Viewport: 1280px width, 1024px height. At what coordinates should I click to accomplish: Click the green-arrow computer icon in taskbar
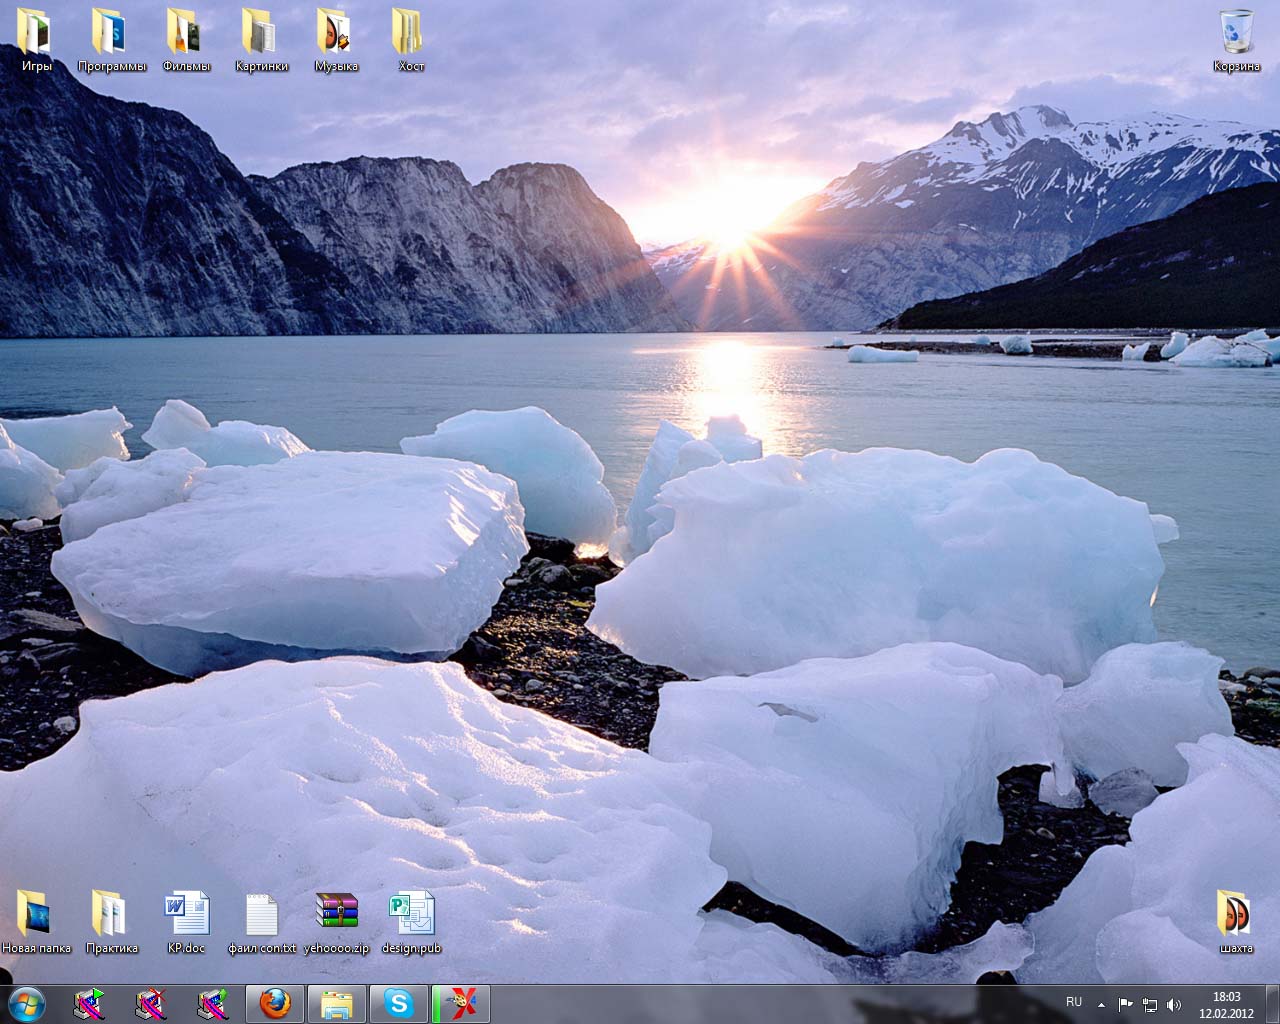coord(213,1003)
